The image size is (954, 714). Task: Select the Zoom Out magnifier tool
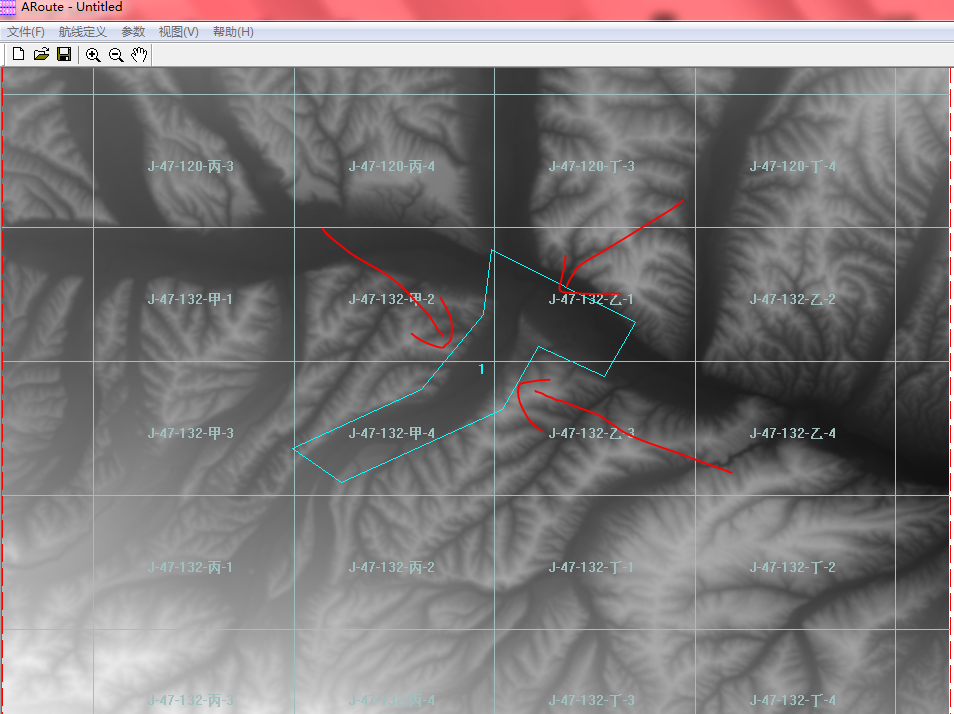pos(116,55)
